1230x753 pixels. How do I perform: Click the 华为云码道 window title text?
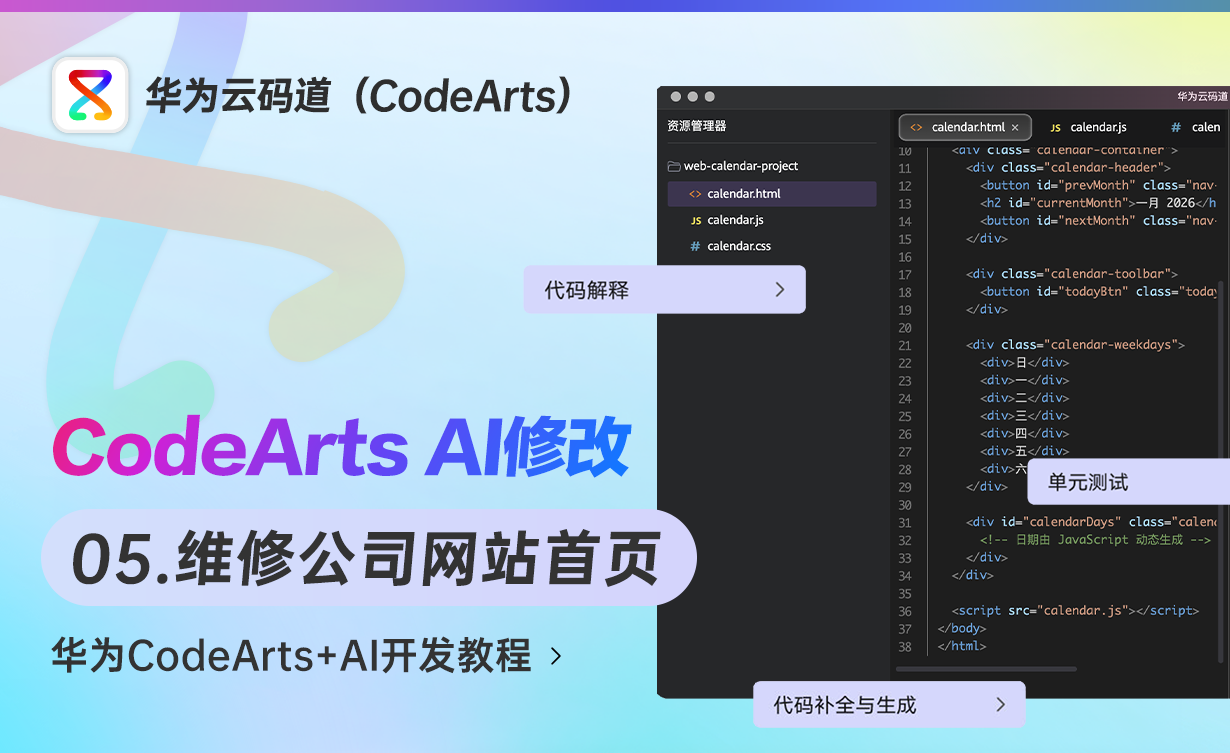tap(1203, 97)
